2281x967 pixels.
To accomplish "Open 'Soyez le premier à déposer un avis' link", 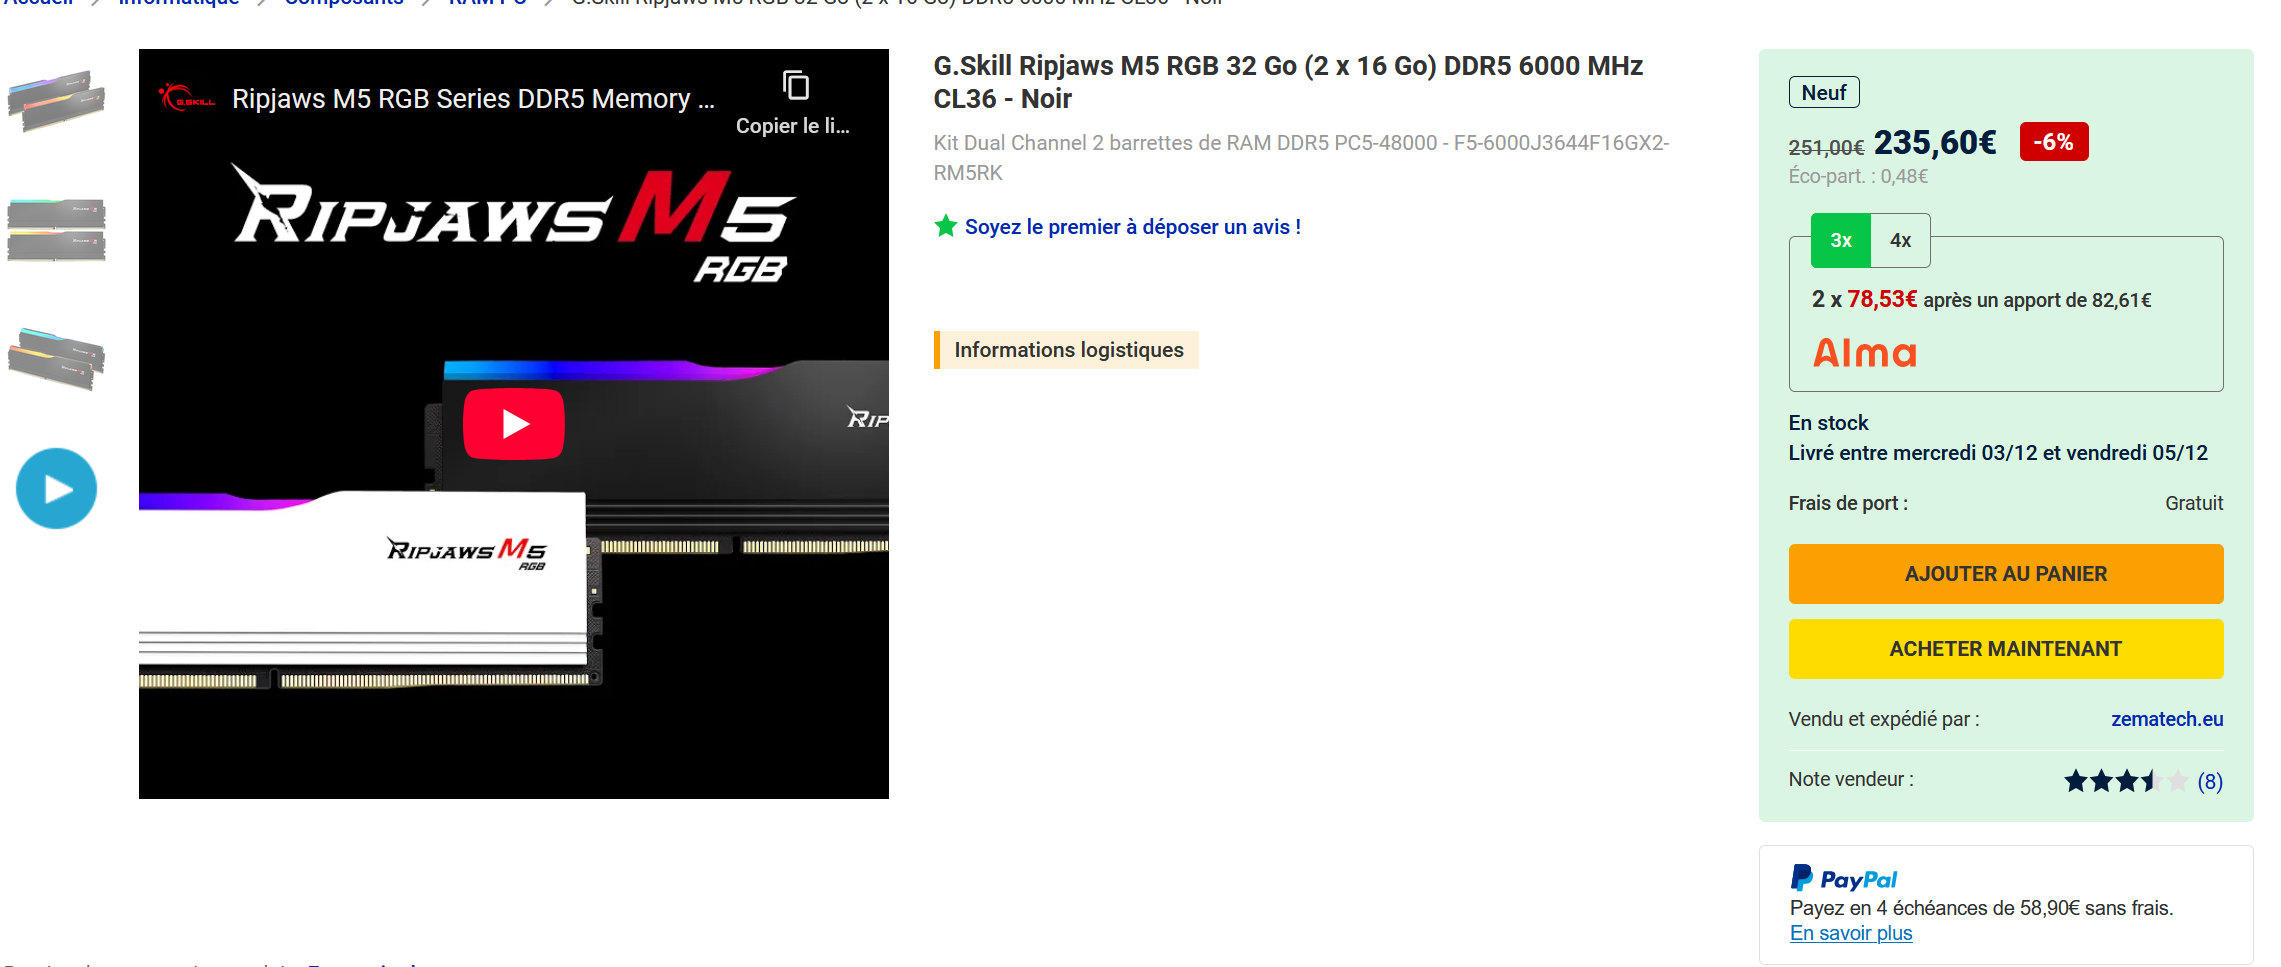I will click(x=1132, y=227).
